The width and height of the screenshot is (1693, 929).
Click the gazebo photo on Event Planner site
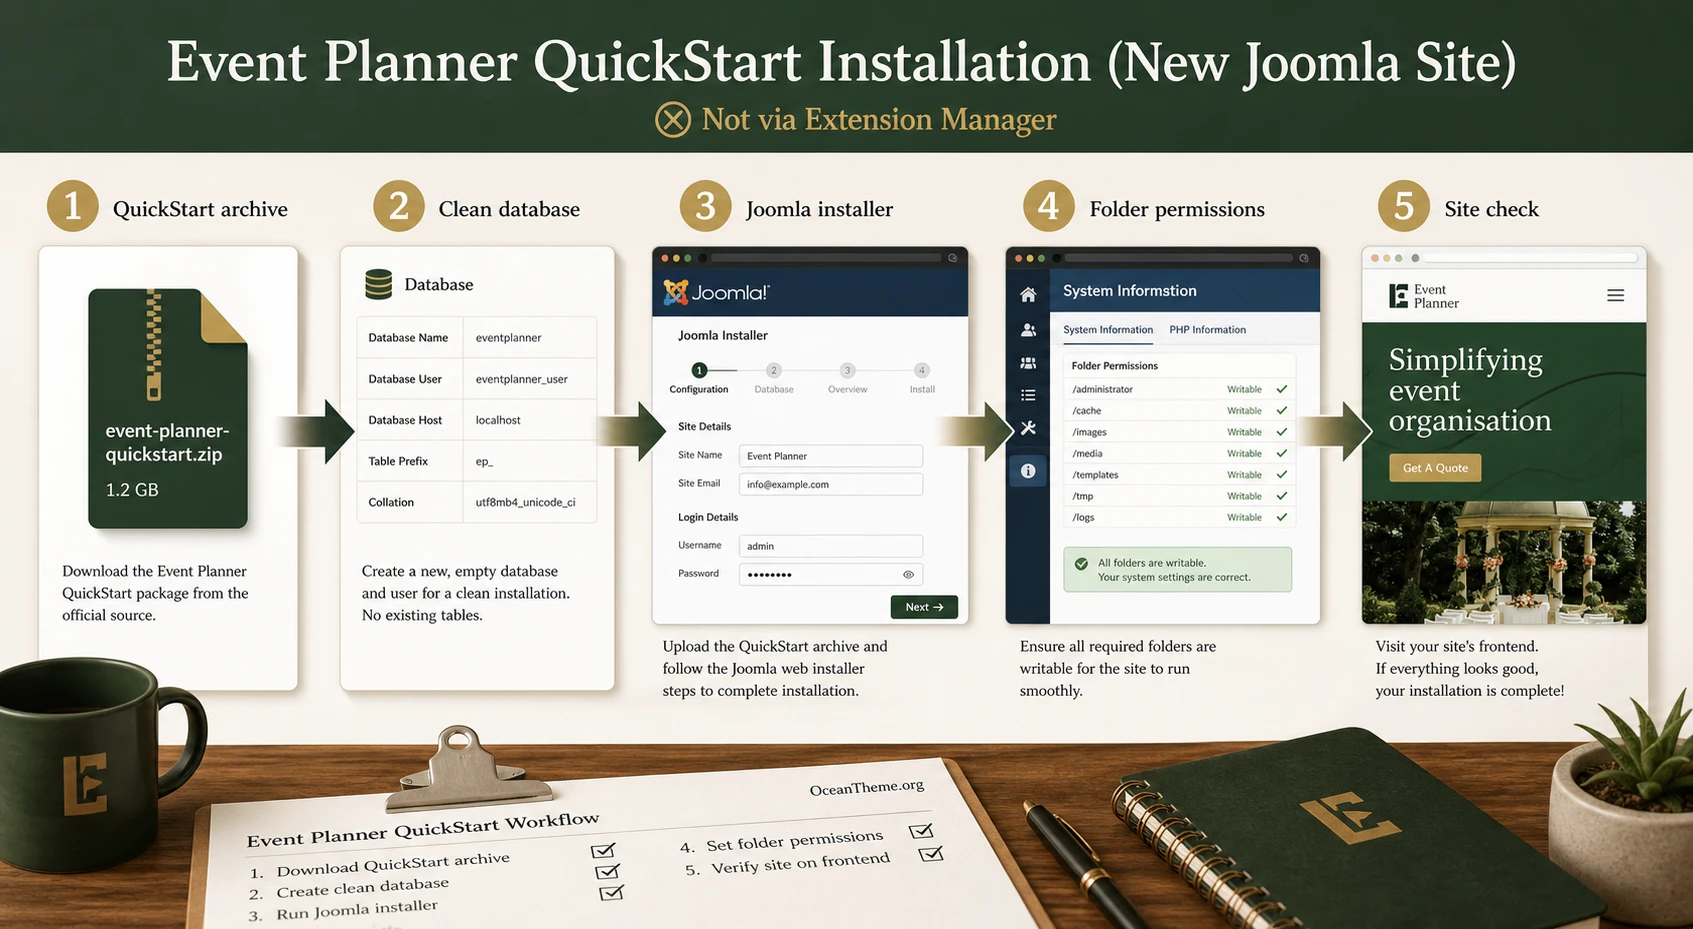pos(1504,562)
